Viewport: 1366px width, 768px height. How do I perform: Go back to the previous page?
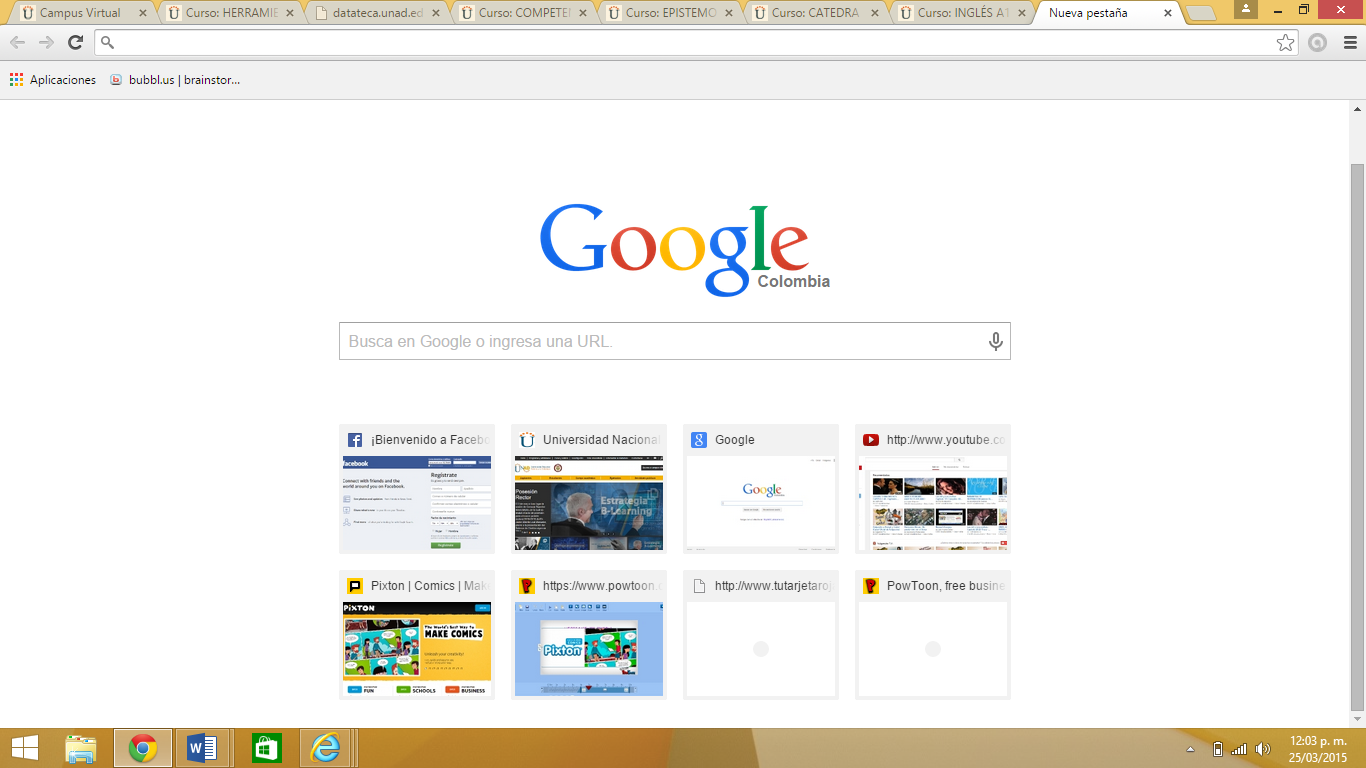click(x=17, y=42)
